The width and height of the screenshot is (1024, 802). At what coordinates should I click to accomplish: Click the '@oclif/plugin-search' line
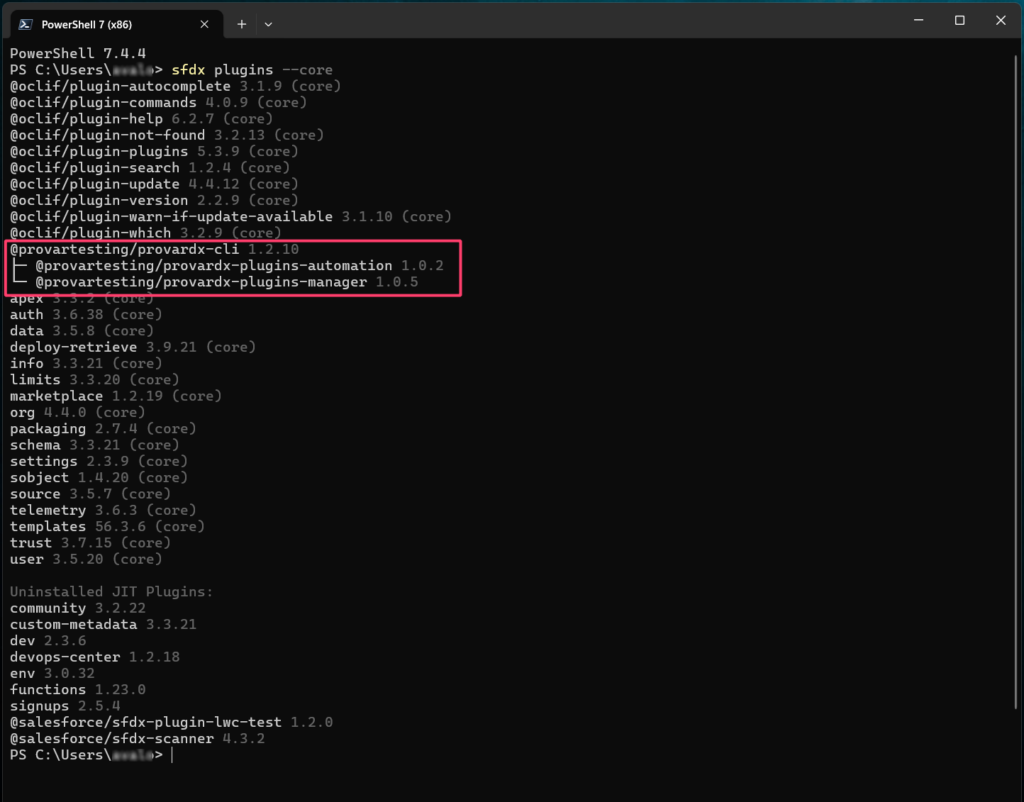150,168
